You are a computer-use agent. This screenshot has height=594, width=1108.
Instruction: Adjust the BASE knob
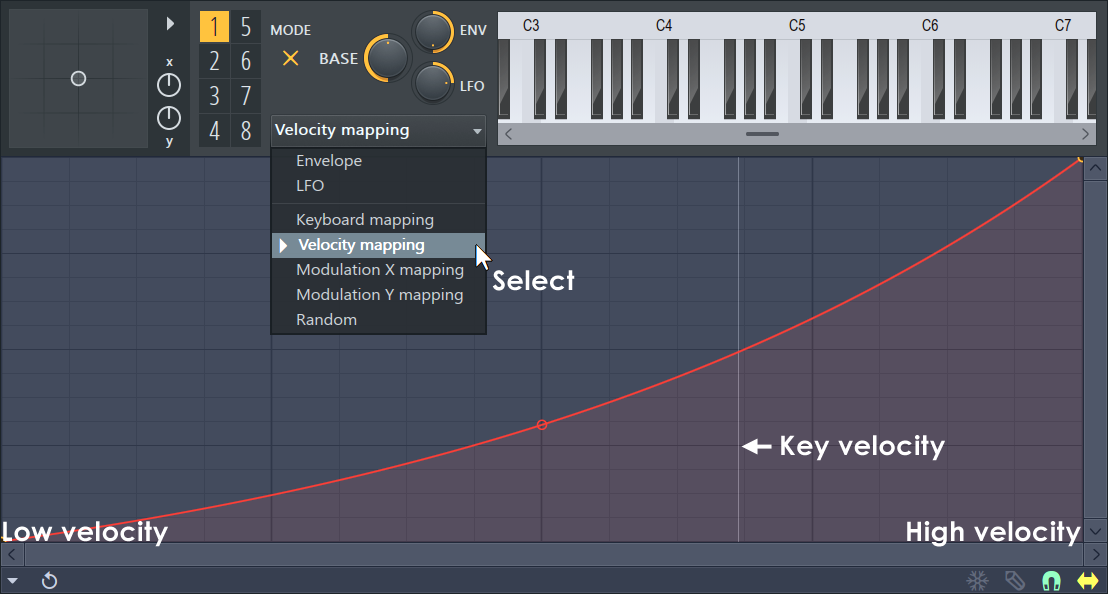[387, 58]
